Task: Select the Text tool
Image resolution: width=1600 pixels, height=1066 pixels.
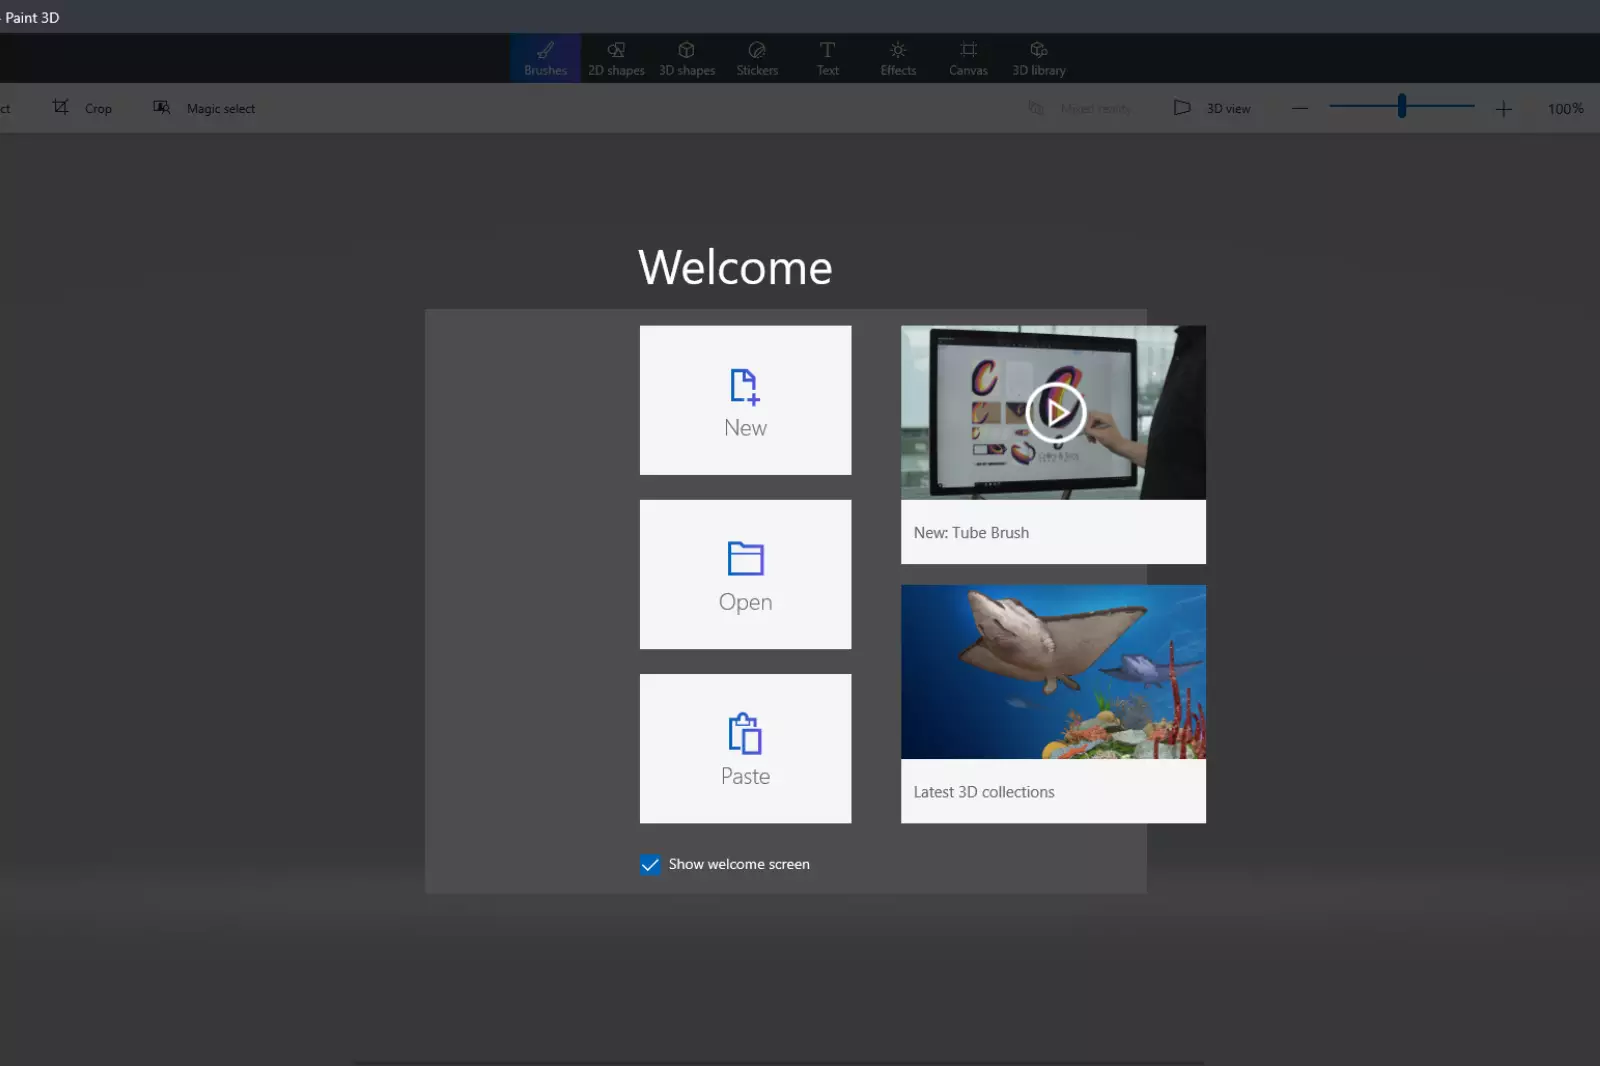Action: point(827,58)
